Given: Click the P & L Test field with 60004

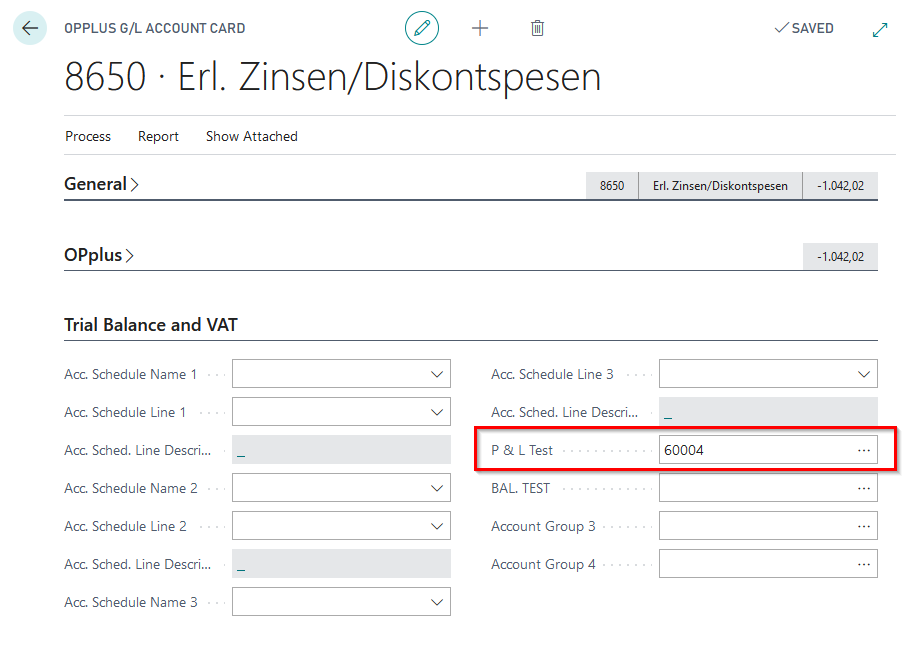Looking at the screenshot, I should [x=755, y=451].
